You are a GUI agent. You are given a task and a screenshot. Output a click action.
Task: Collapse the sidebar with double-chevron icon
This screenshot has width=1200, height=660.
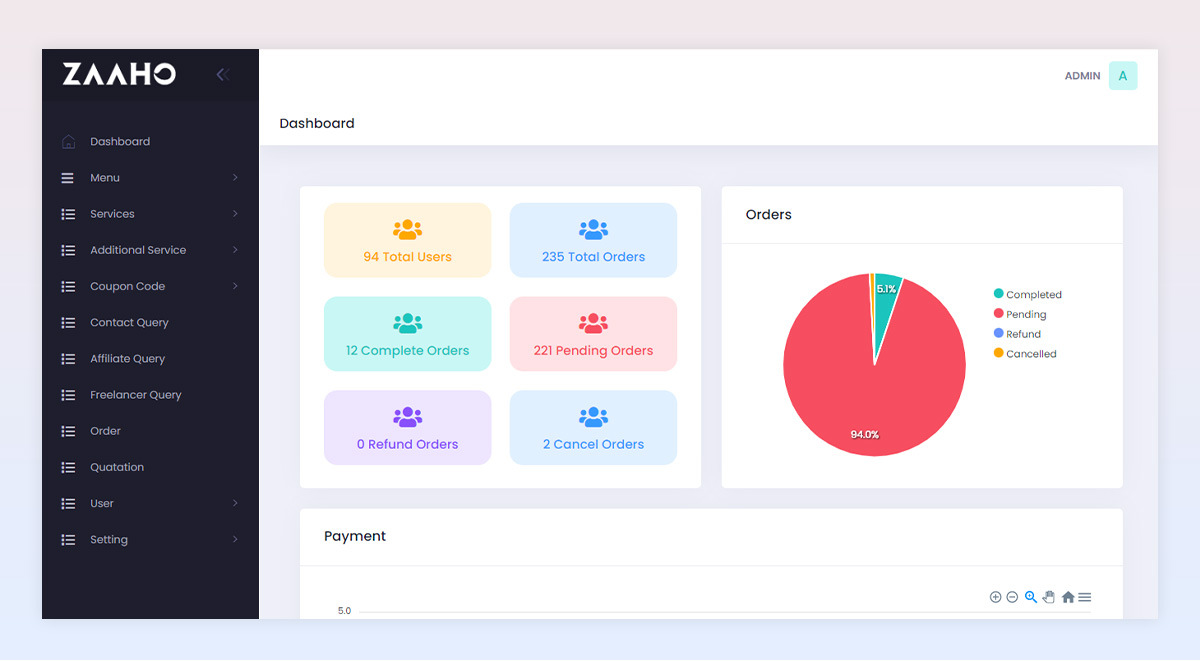[x=222, y=74]
